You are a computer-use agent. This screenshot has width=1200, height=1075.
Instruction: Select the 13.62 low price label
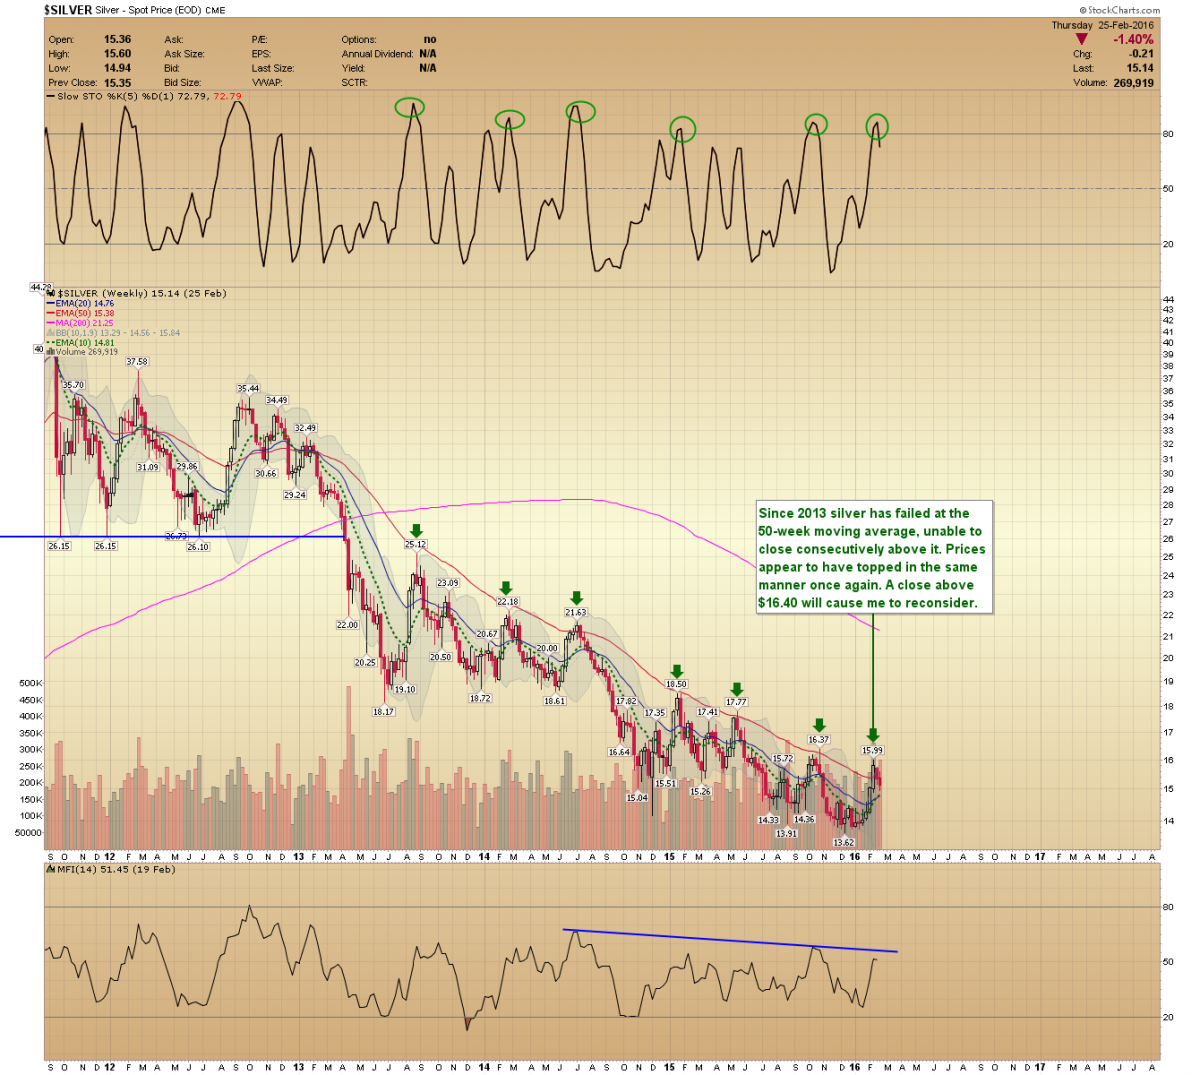pyautogui.click(x=843, y=842)
